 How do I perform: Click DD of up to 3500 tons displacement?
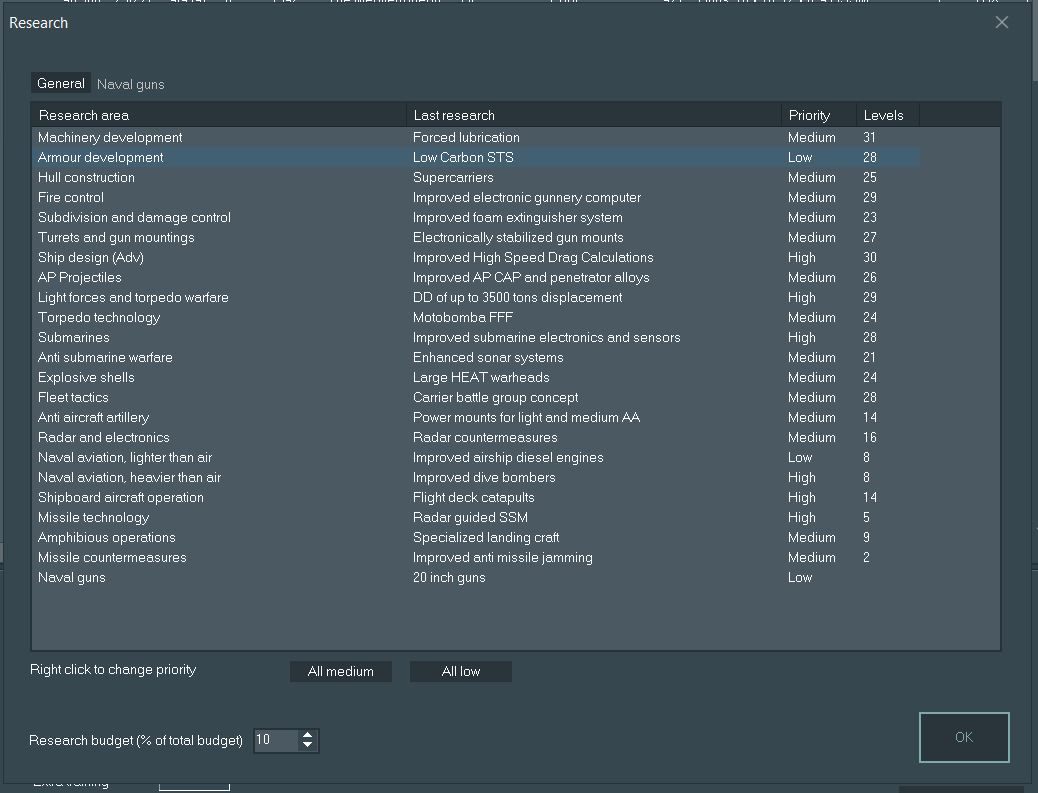click(518, 297)
